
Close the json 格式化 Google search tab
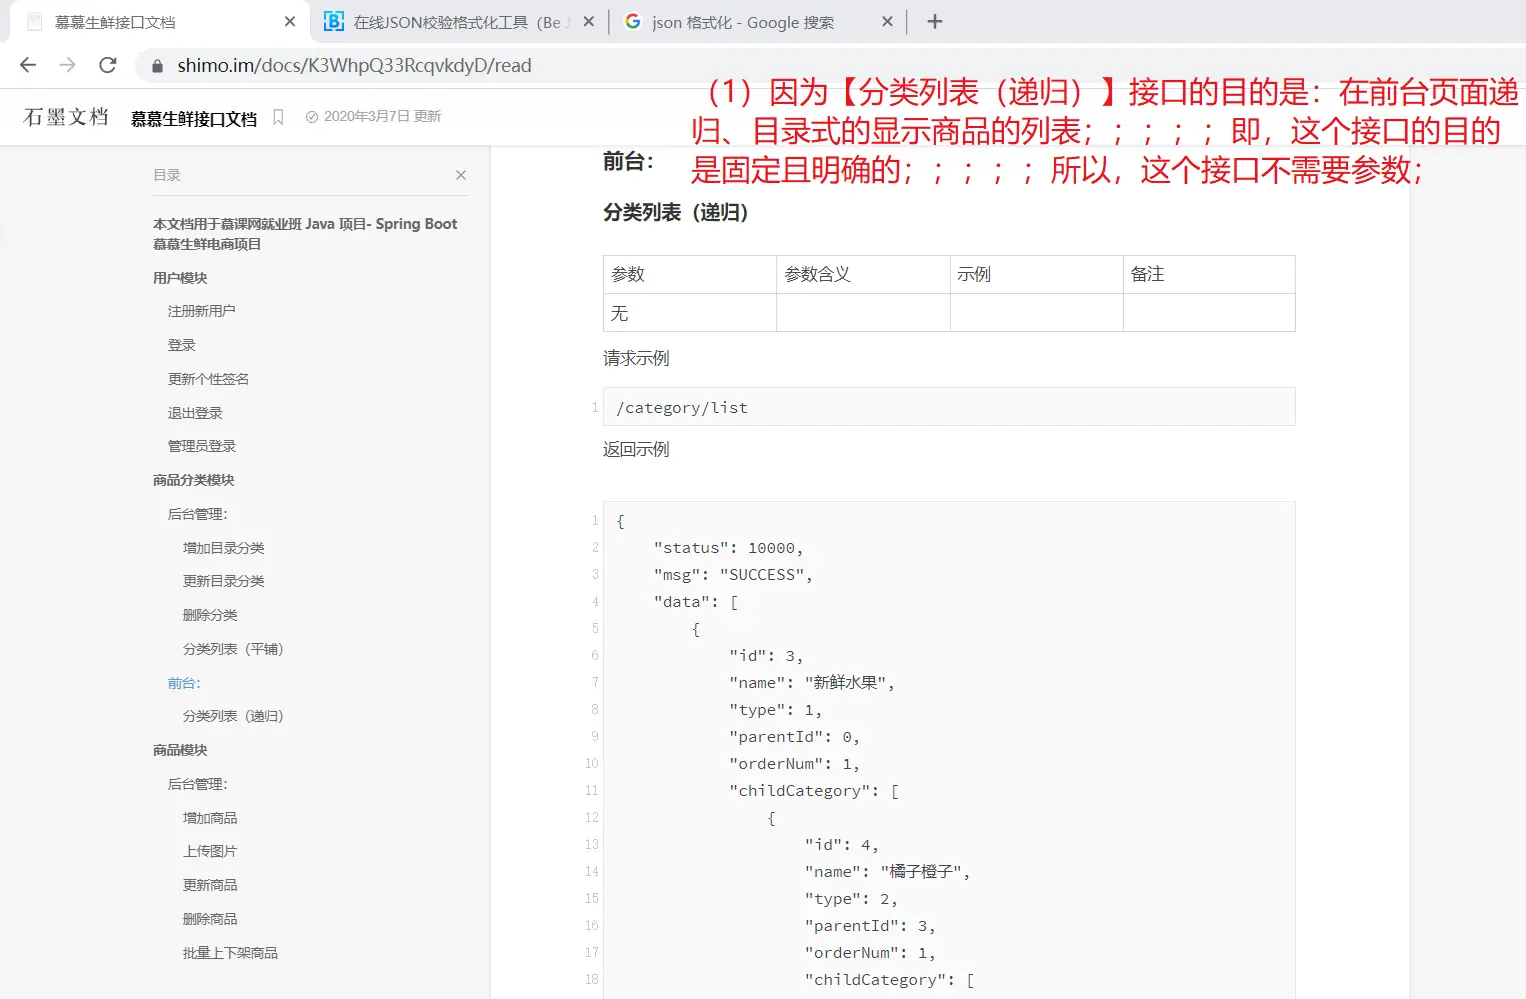[x=887, y=22]
